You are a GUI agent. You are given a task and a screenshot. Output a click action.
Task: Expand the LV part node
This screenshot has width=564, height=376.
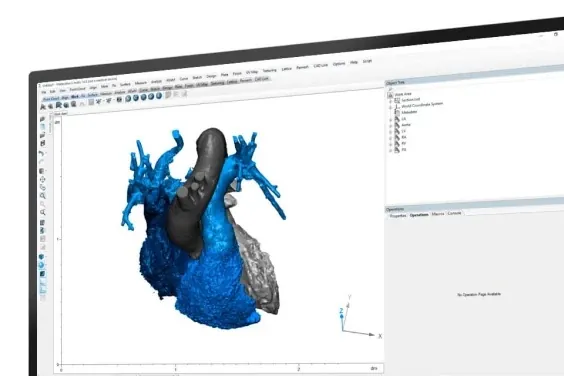[391, 132]
